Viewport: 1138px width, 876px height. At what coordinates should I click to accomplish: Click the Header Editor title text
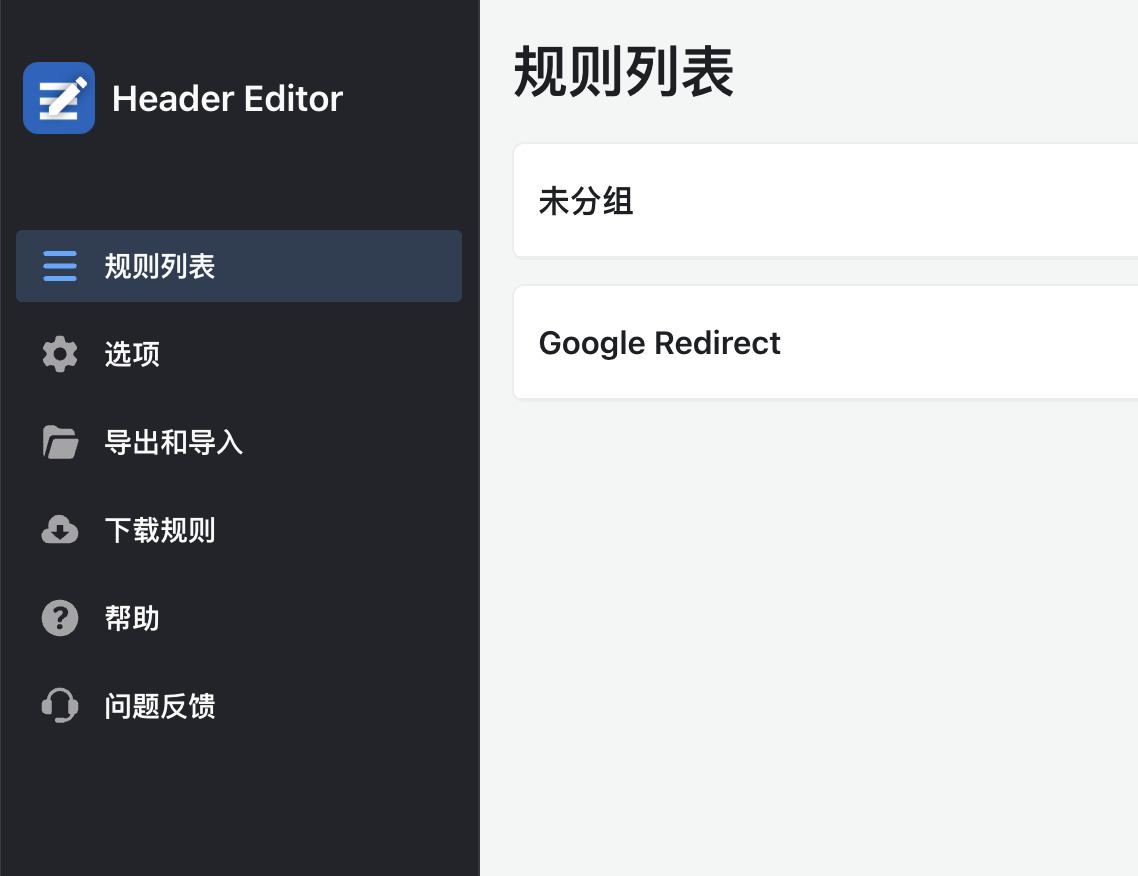pos(227,99)
